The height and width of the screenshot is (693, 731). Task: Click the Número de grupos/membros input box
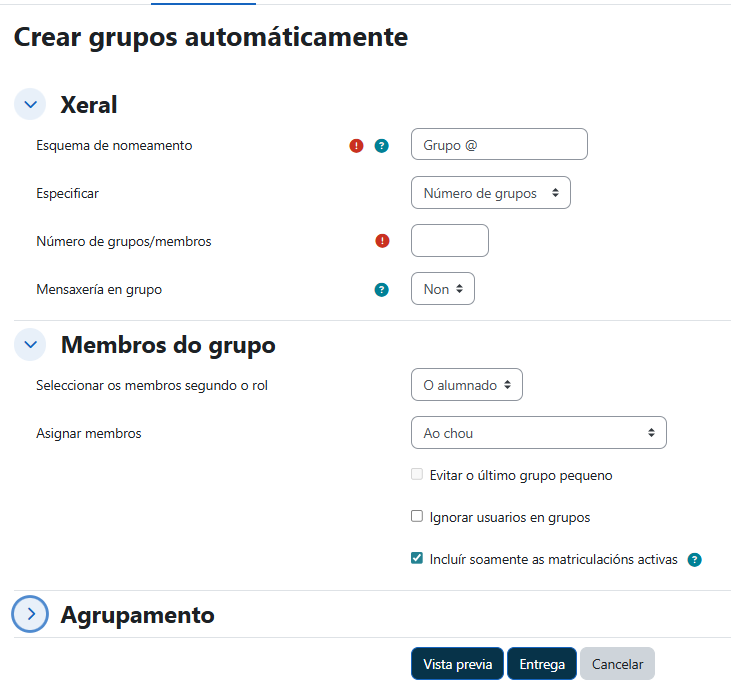coord(450,241)
